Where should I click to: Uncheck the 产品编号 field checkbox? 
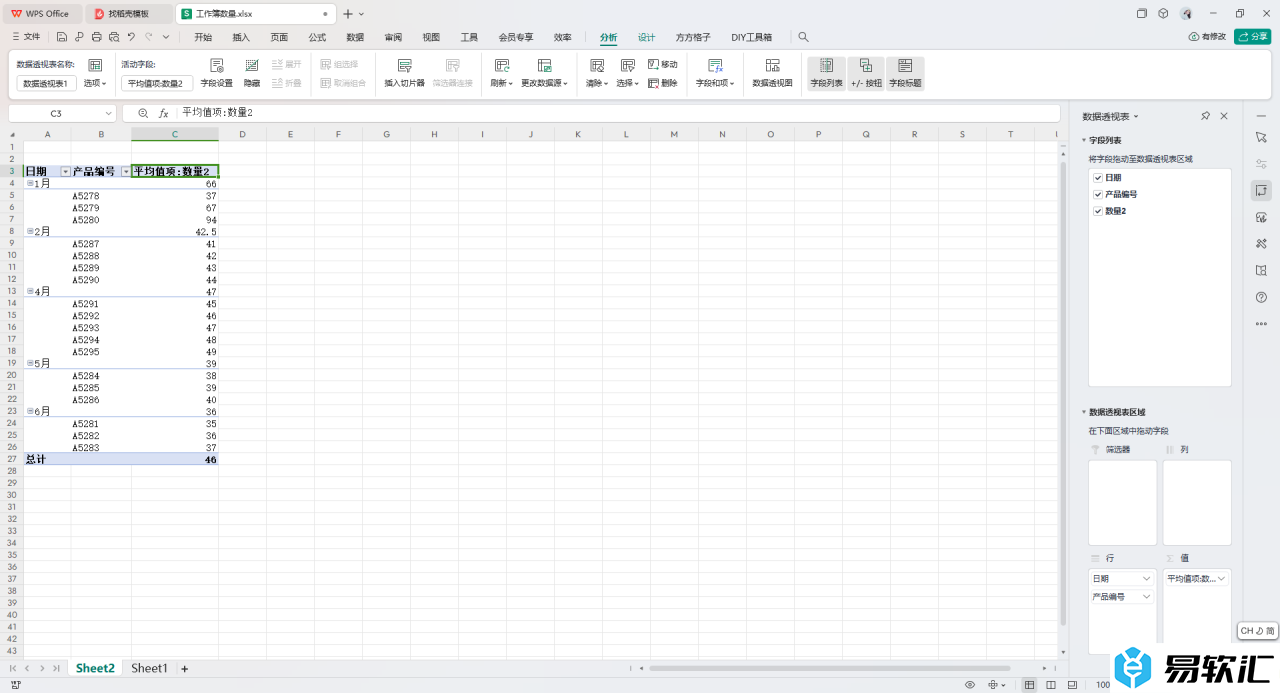[x=1098, y=194]
